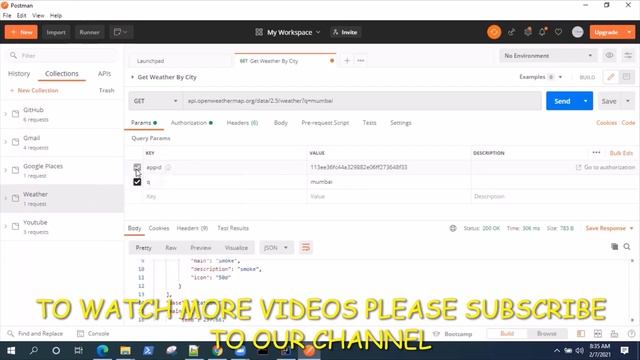Open the satellite capture requests icon
Image resolution: width=640 pixels, height=360 pixels.
click(x=511, y=32)
